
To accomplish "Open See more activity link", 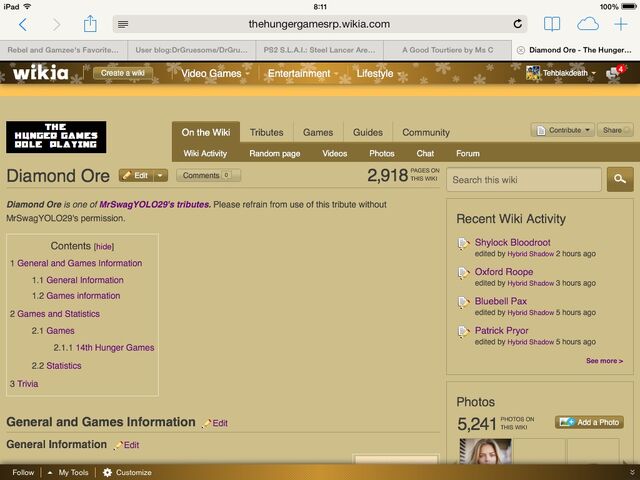I will click(x=604, y=361).
